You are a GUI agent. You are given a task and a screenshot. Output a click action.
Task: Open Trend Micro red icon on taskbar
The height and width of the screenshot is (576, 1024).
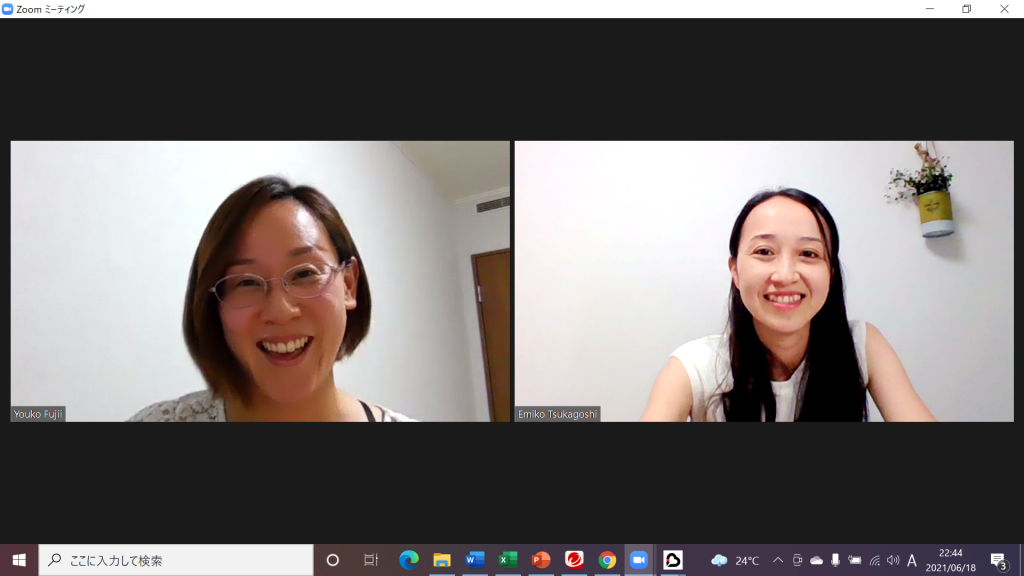click(574, 560)
